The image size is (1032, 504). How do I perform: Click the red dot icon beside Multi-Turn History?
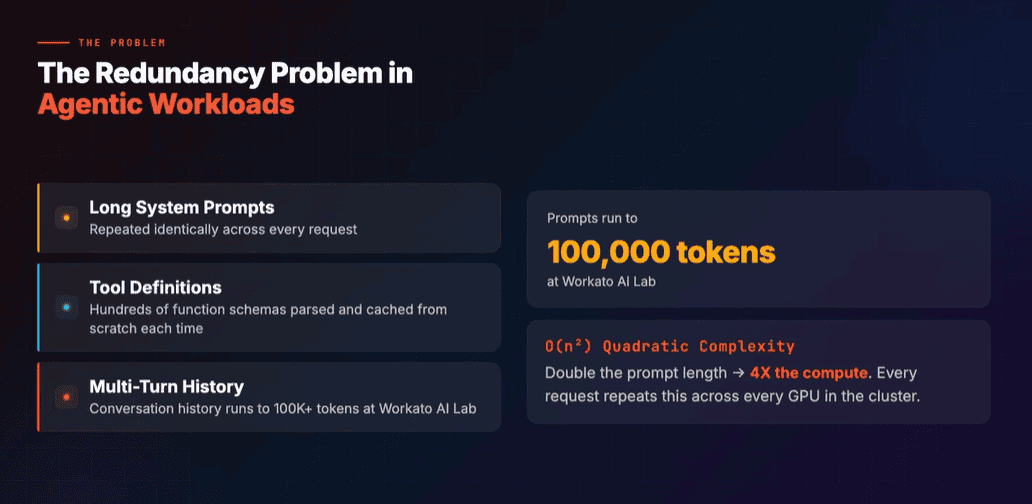pyautogui.click(x=66, y=397)
